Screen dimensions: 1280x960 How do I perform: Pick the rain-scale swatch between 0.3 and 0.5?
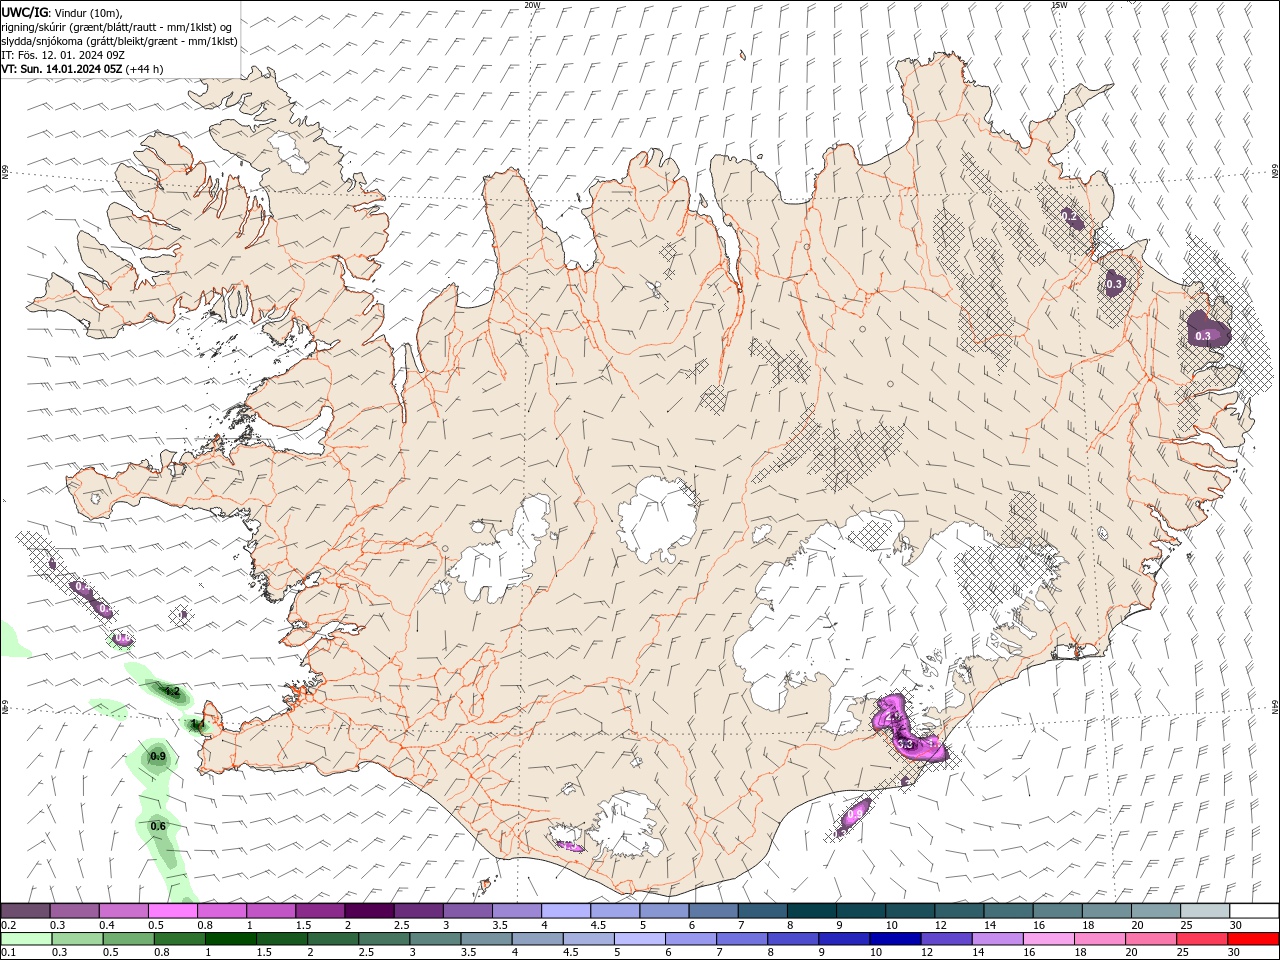point(78,939)
